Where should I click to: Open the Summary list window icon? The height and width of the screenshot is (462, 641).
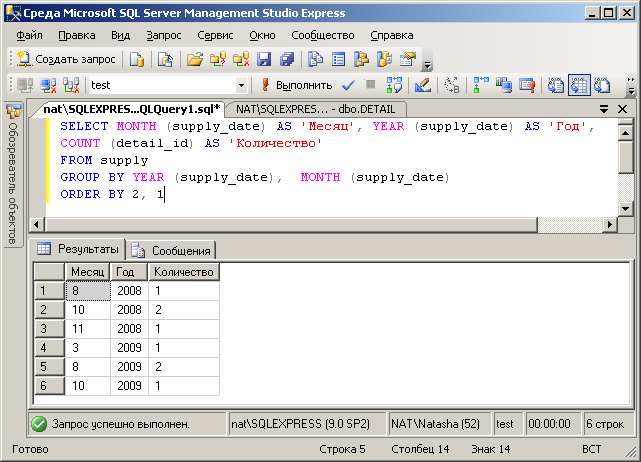338,59
